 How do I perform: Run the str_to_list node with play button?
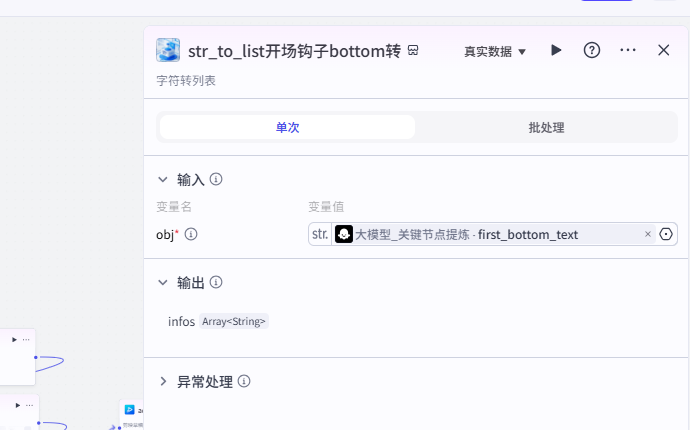[557, 50]
